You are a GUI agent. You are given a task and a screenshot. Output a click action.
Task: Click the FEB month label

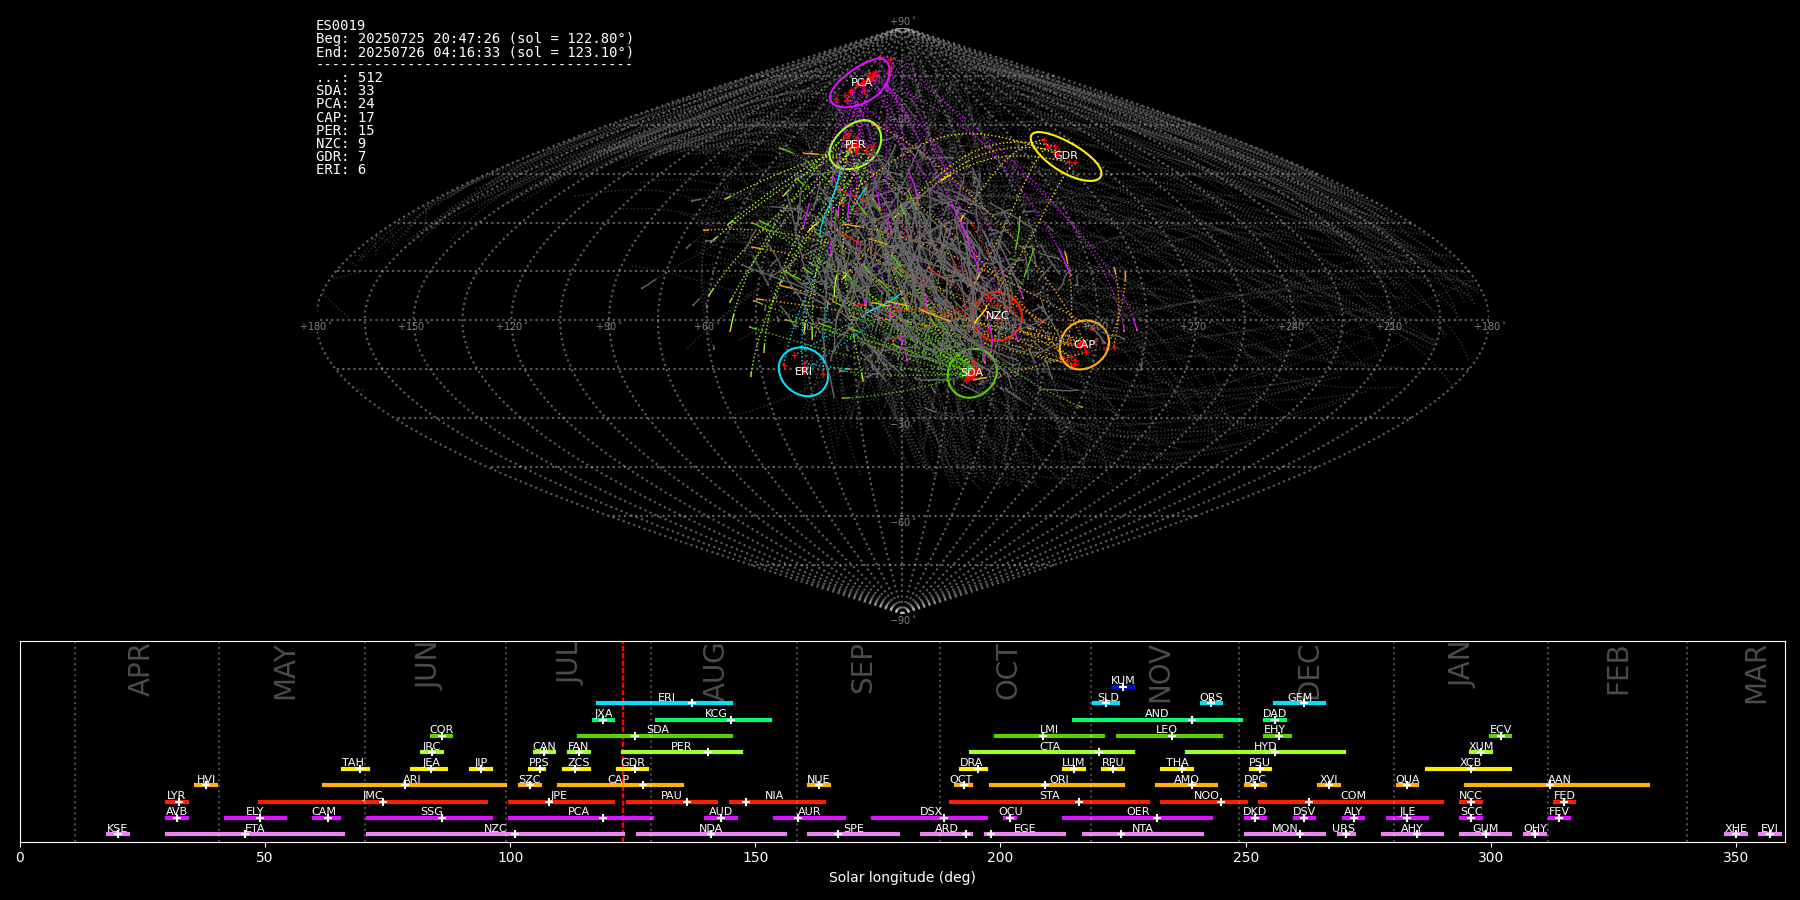point(1618,671)
